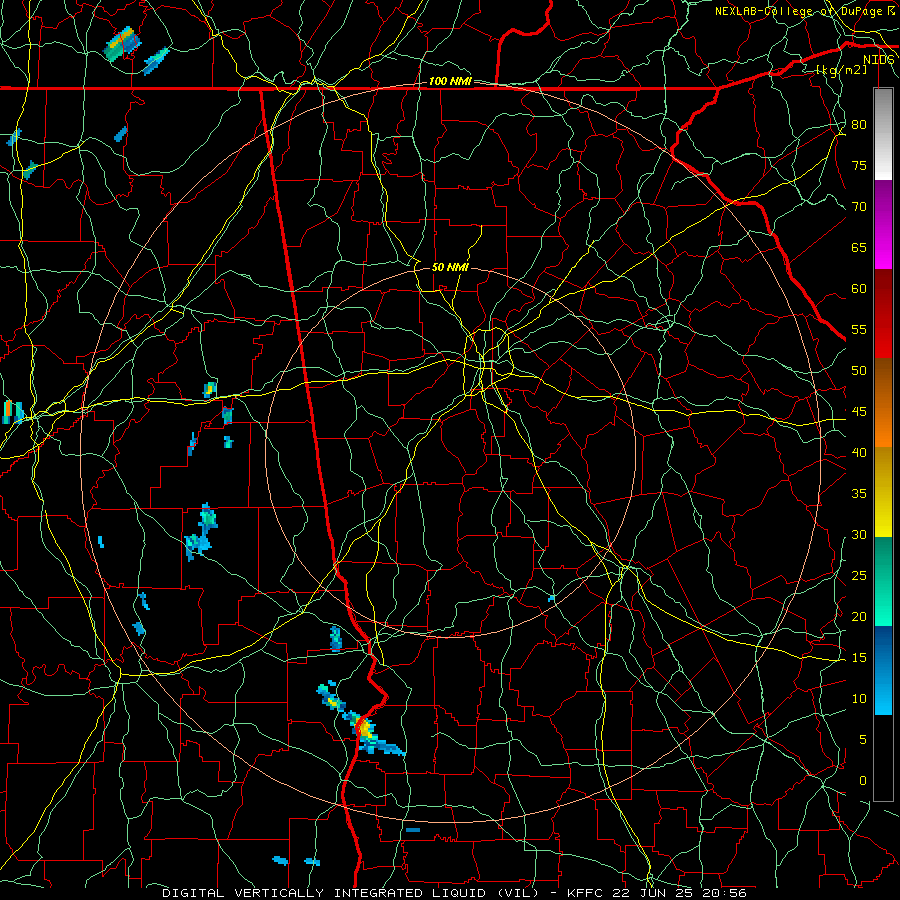
Task: Click the scale value 20
Action: click(859, 617)
